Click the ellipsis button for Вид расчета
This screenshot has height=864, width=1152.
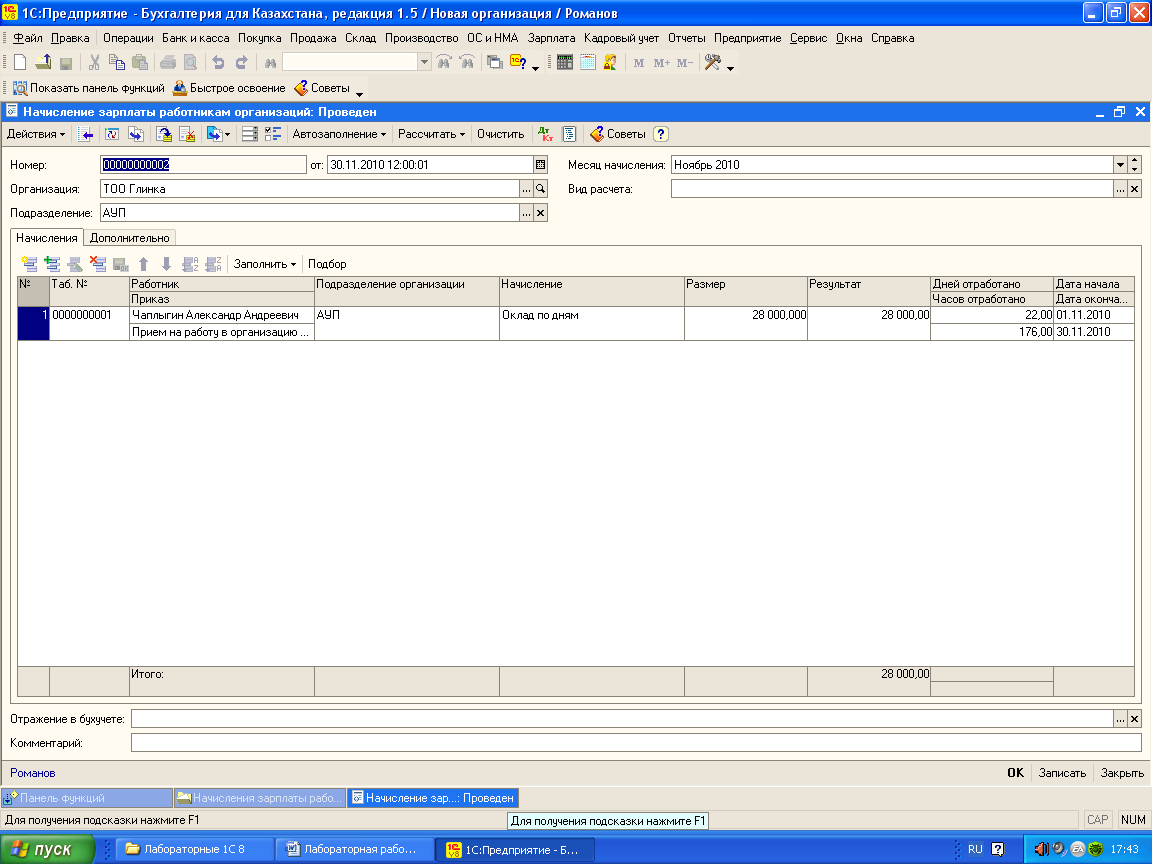tap(1120, 189)
